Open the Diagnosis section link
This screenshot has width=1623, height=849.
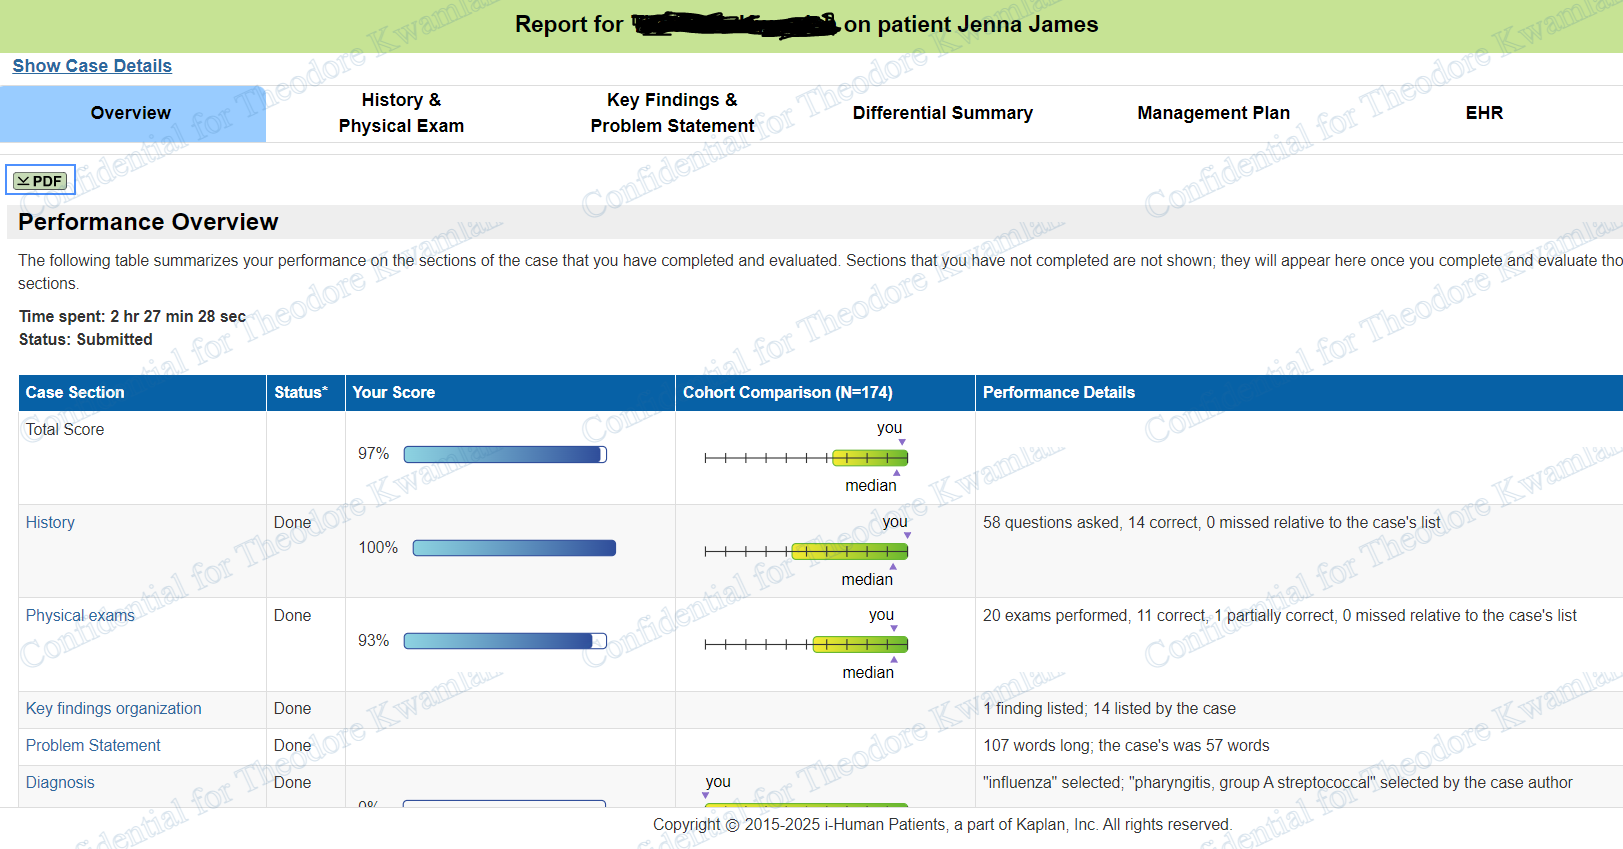(60, 782)
